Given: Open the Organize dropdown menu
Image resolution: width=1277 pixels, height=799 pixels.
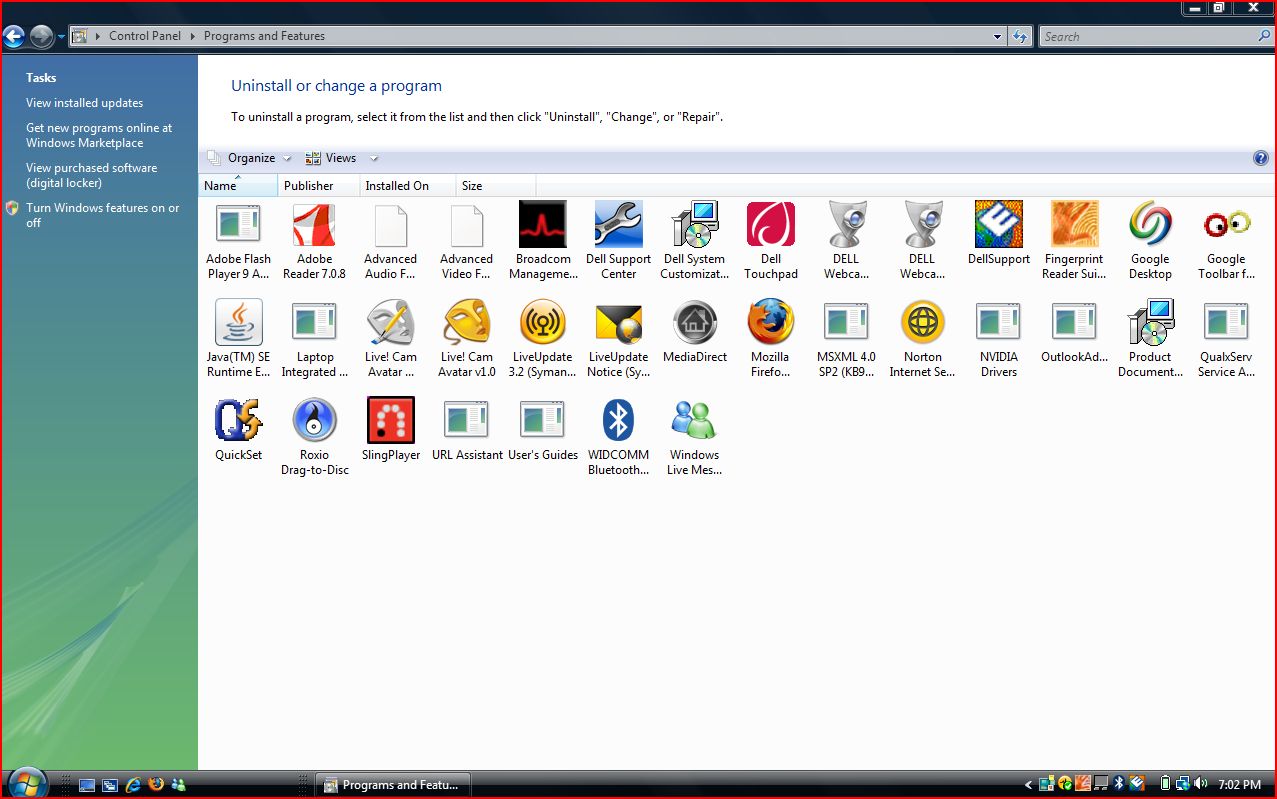Looking at the screenshot, I should tap(250, 158).
